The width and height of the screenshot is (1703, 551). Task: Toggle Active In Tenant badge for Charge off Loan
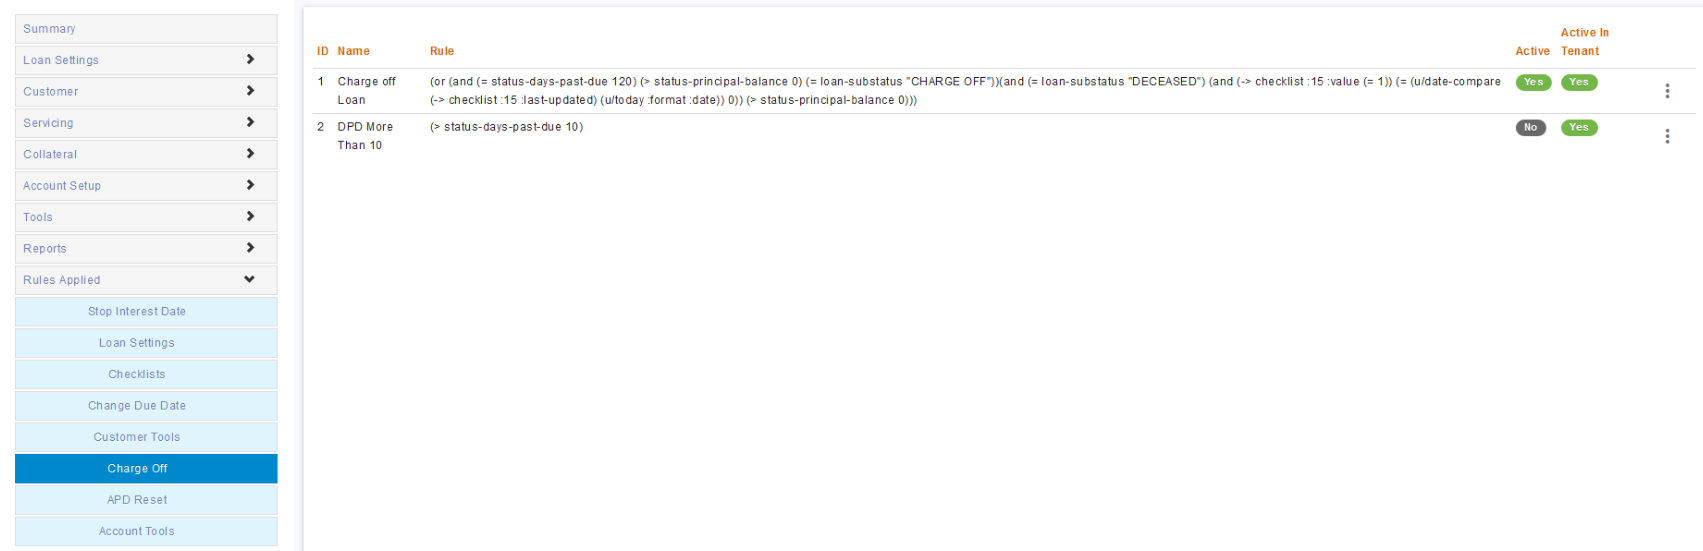coord(1579,82)
